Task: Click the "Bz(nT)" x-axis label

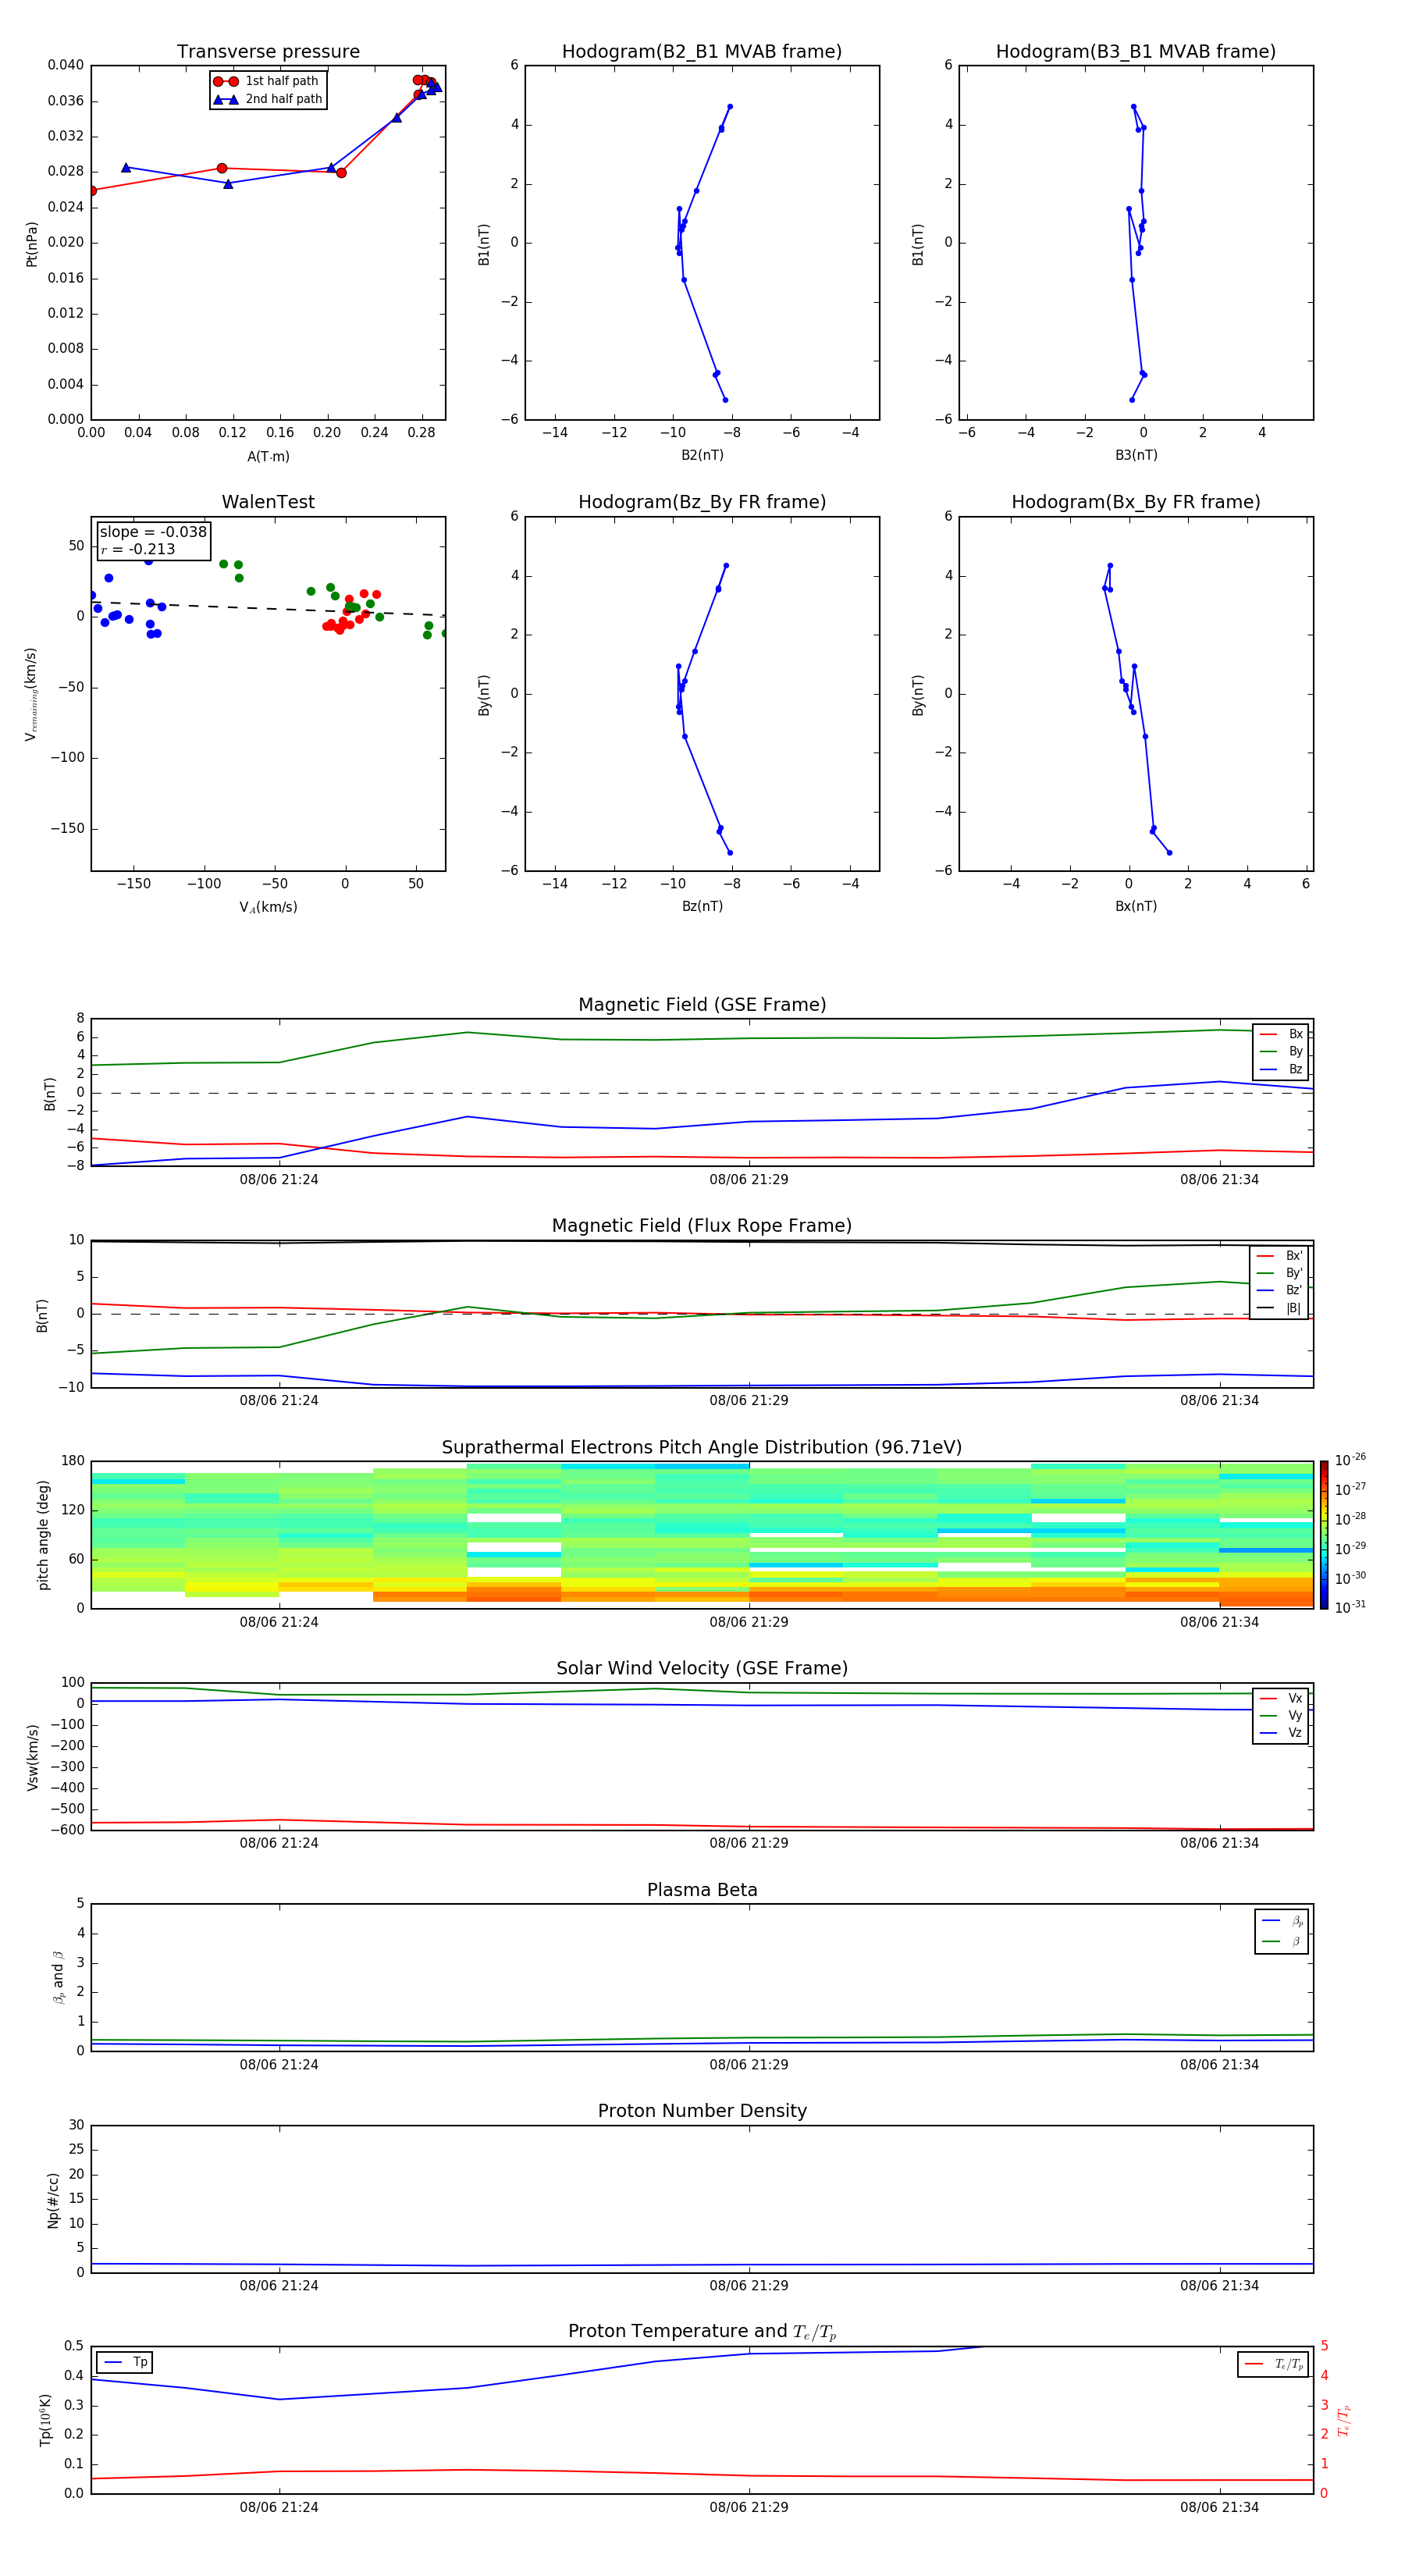Action: [702, 906]
